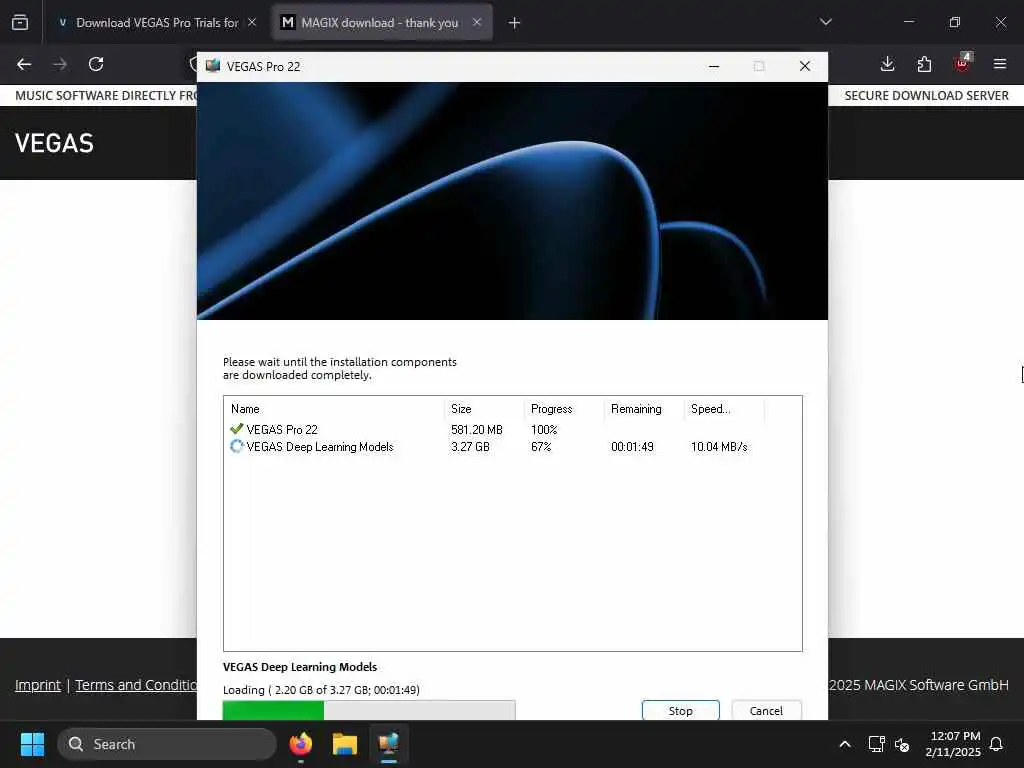Open the clock and date panel
1024x768 pixels.
click(x=953, y=744)
